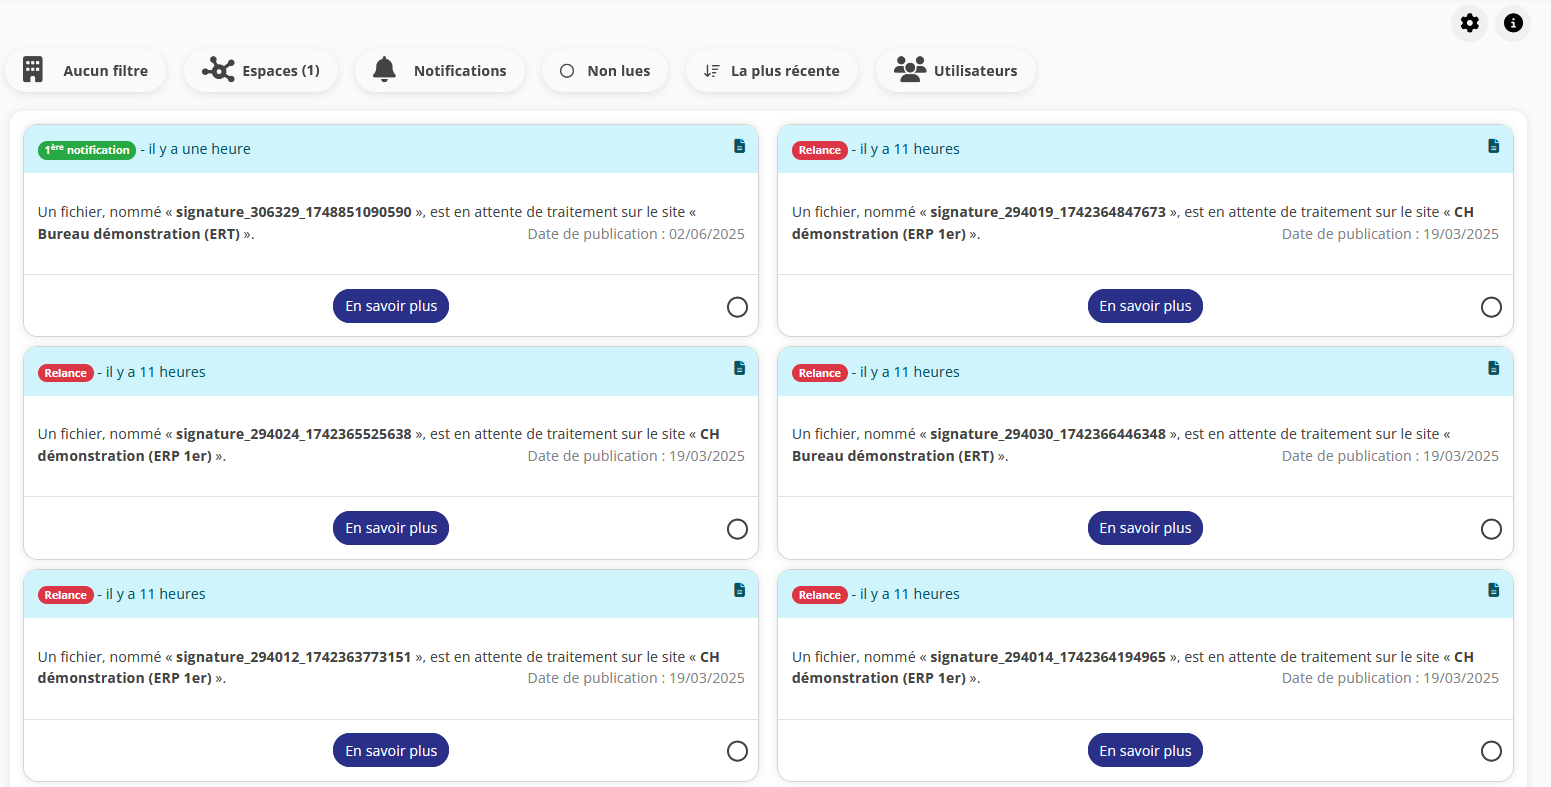
Task: Click document icon on signature_294030 card
Action: 1494,368
